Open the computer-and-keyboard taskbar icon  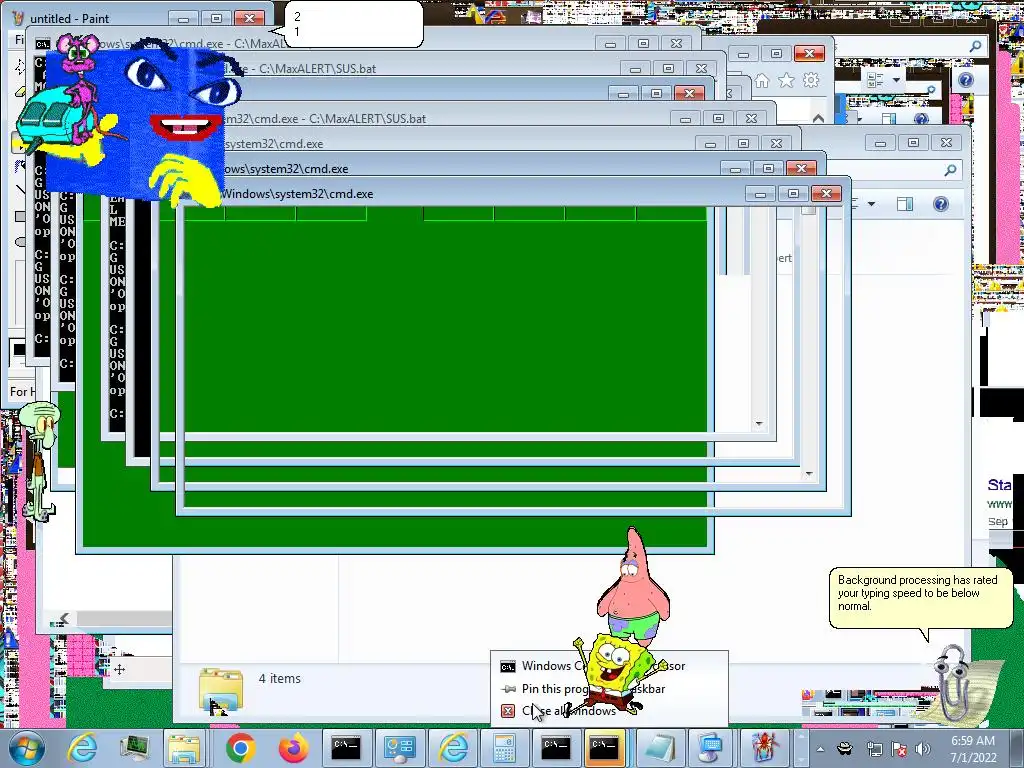pos(710,748)
